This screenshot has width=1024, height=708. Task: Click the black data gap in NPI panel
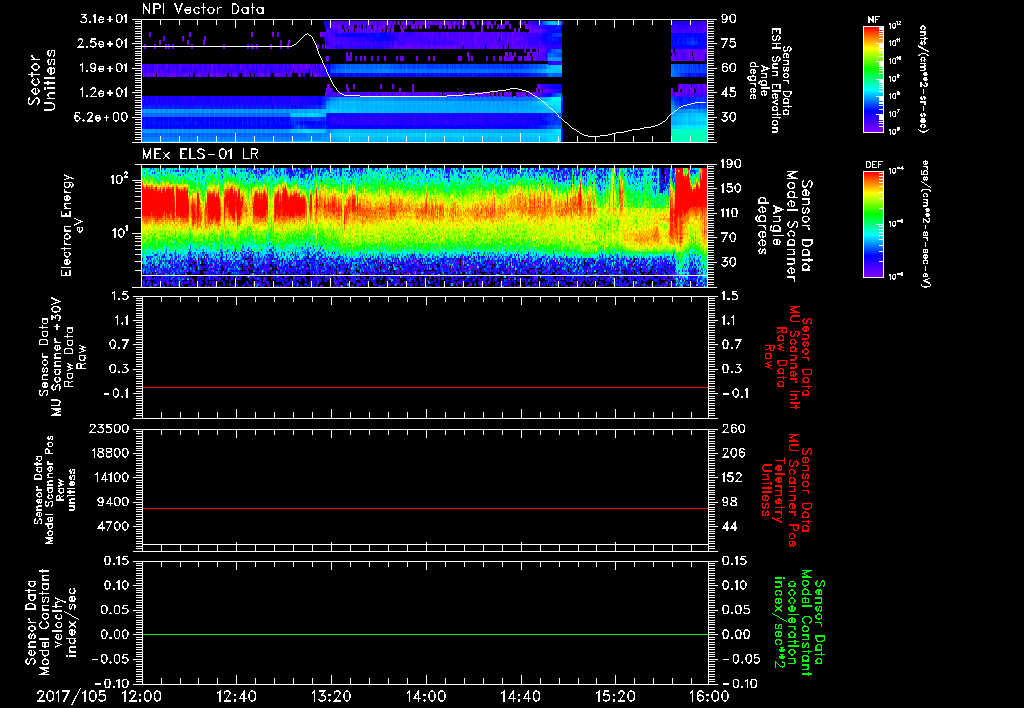point(615,70)
